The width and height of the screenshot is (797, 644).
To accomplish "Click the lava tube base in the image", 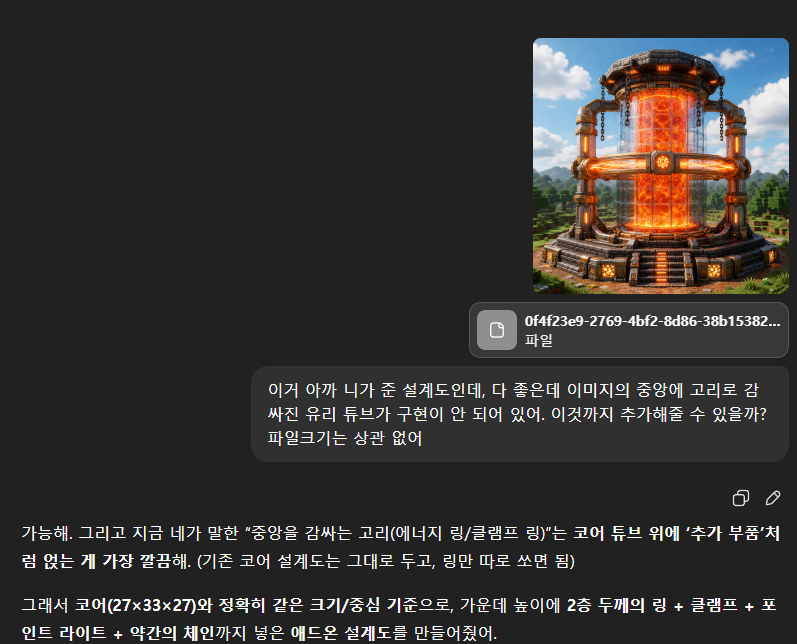I will (x=661, y=225).
